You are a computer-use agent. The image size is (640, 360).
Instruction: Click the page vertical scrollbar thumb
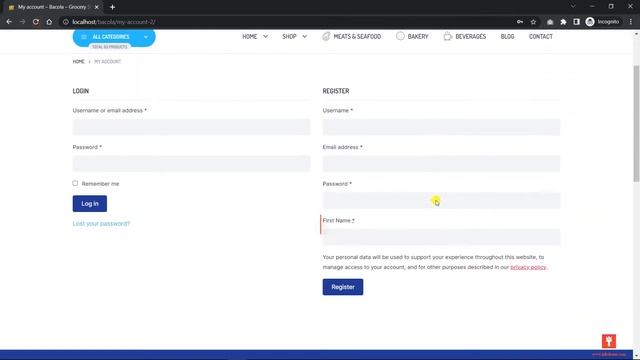click(x=636, y=123)
